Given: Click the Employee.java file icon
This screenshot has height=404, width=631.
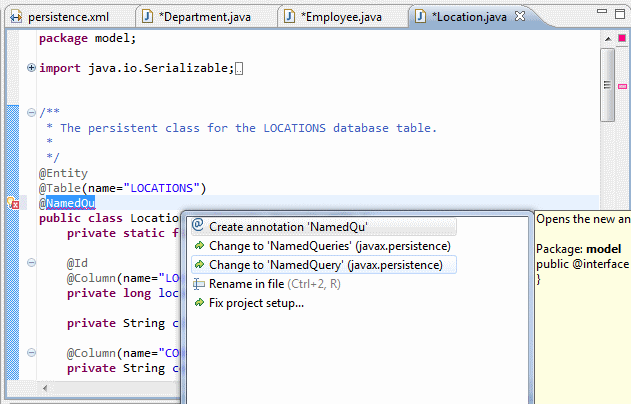Looking at the screenshot, I should [289, 16].
